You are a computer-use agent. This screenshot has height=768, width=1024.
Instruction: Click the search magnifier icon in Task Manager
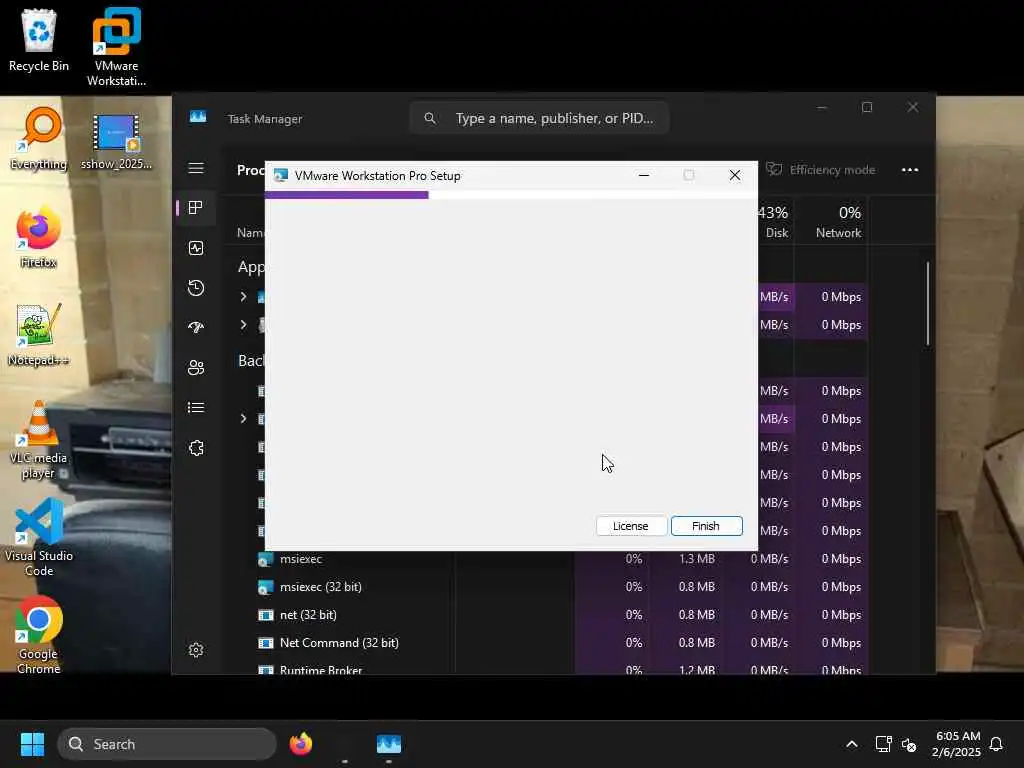point(430,118)
